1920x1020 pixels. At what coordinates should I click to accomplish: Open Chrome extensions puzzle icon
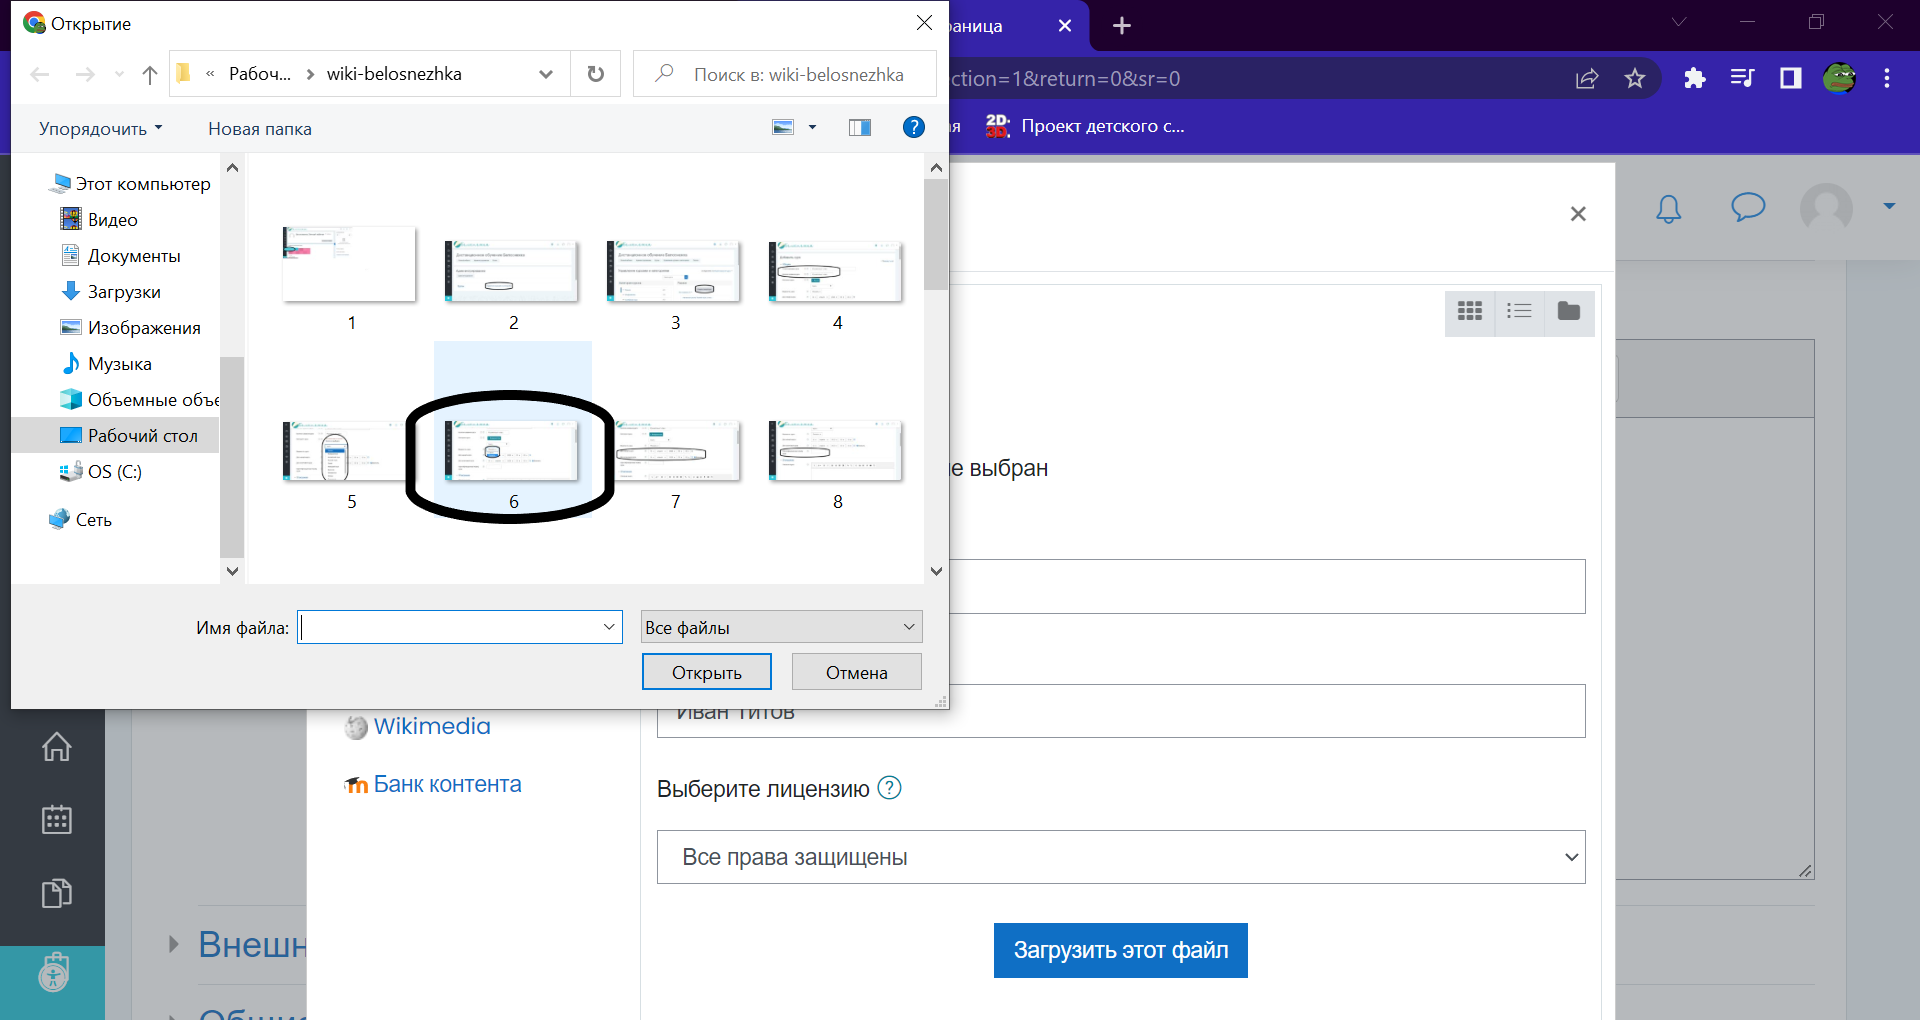click(x=1694, y=78)
